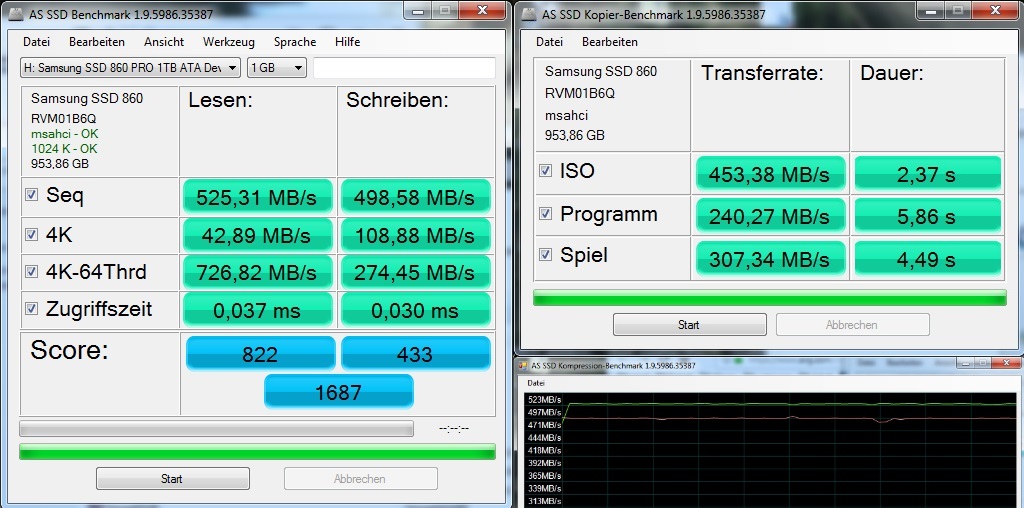Viewport: 1024px width, 508px height.
Task: Open Bearbeiten menu in Kopier-Benchmark window
Action: tap(610, 42)
